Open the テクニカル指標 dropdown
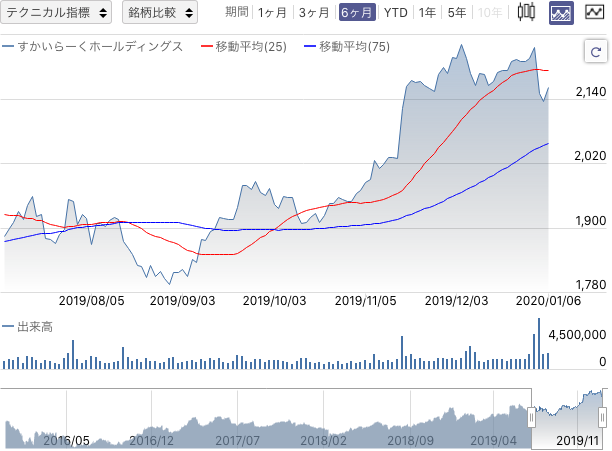The image size is (612, 451). [x=56, y=12]
